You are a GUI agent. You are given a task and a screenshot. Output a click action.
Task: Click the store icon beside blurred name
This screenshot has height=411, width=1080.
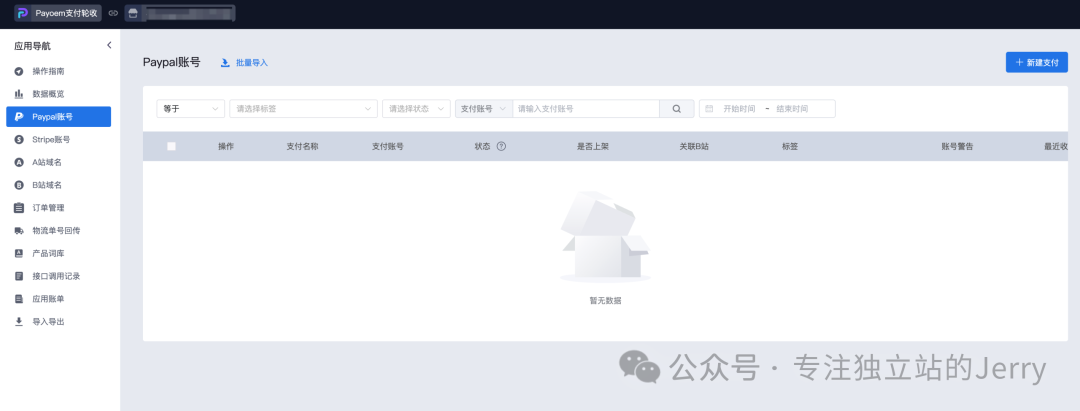pos(132,12)
